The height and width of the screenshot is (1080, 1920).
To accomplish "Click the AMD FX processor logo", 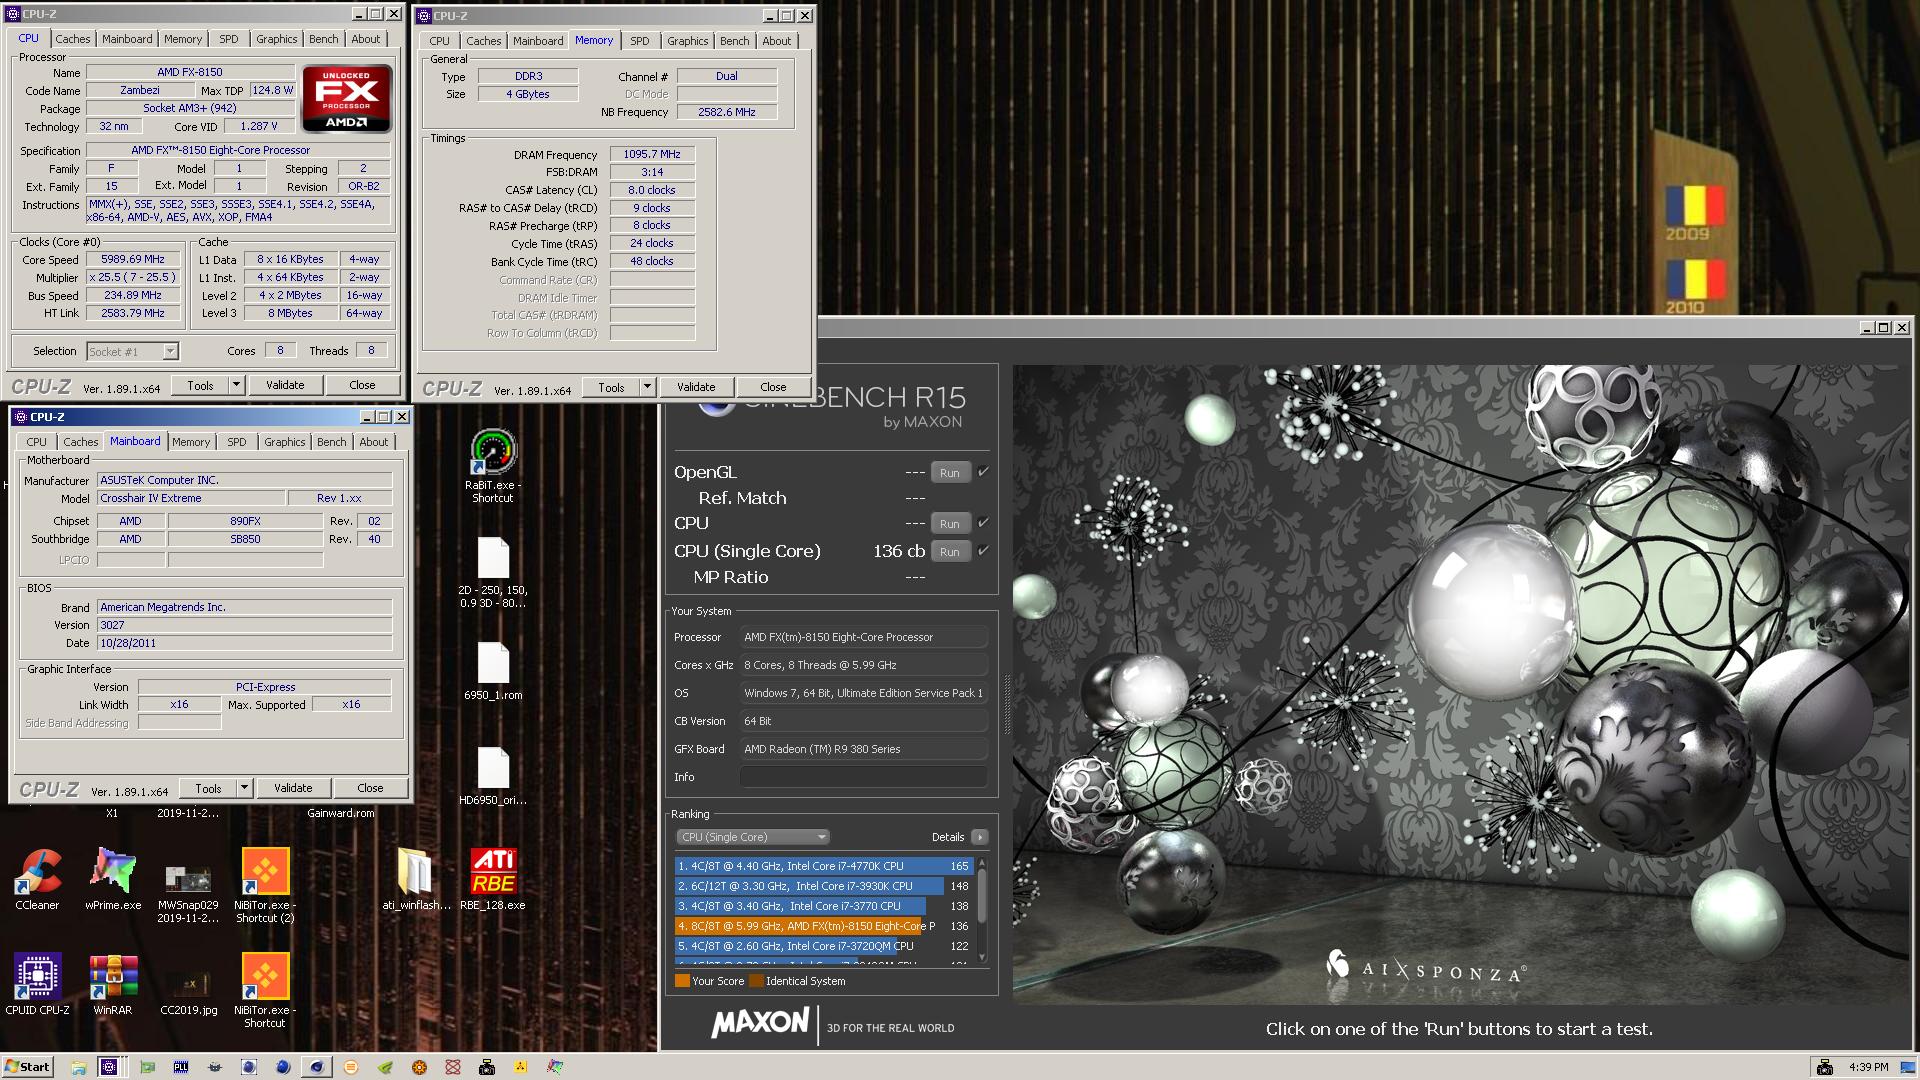I will (346, 98).
